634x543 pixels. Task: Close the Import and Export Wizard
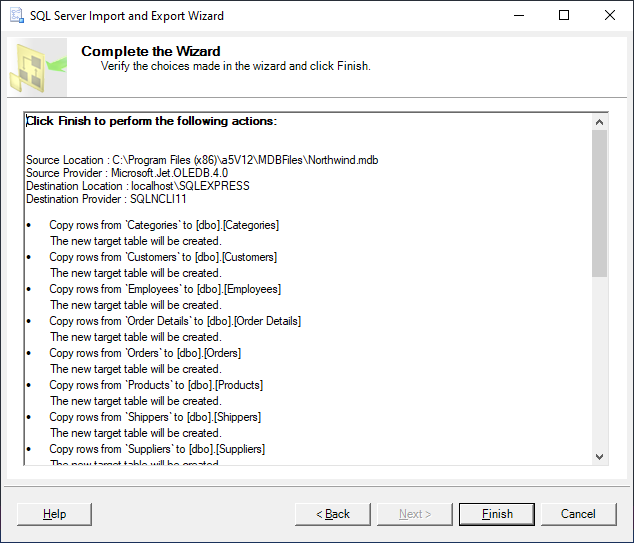[x=610, y=15]
